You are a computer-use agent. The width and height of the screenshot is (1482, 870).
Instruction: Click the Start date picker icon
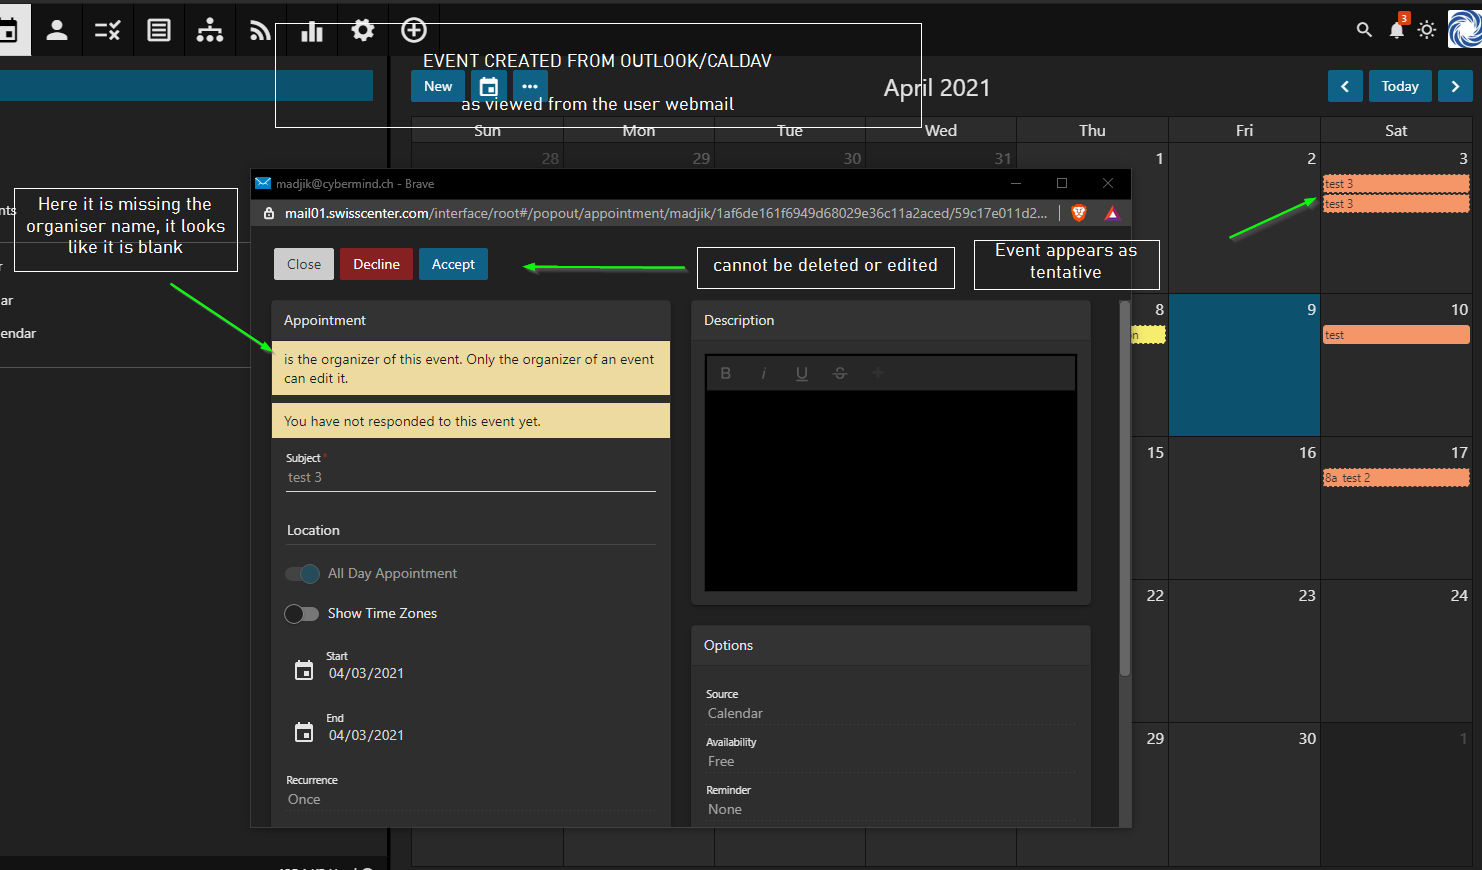point(304,671)
